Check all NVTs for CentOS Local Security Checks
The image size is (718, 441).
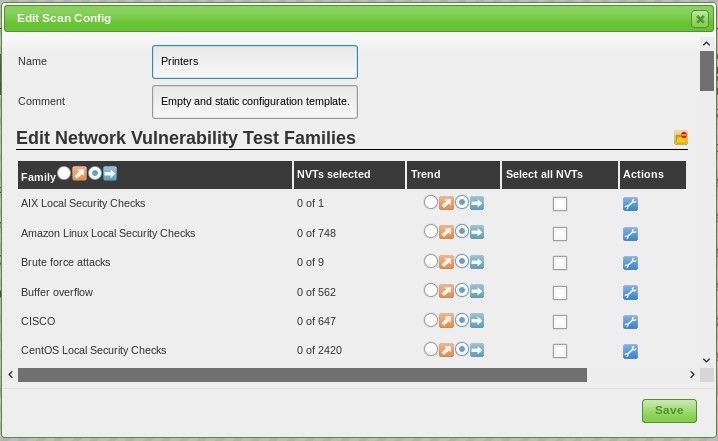click(x=560, y=351)
